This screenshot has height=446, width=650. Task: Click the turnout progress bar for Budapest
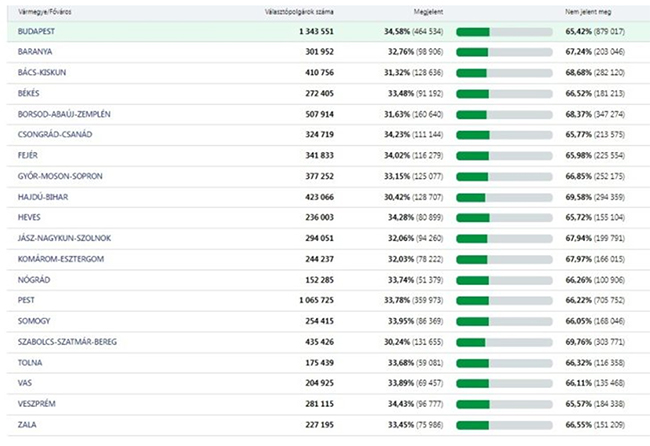[504, 32]
